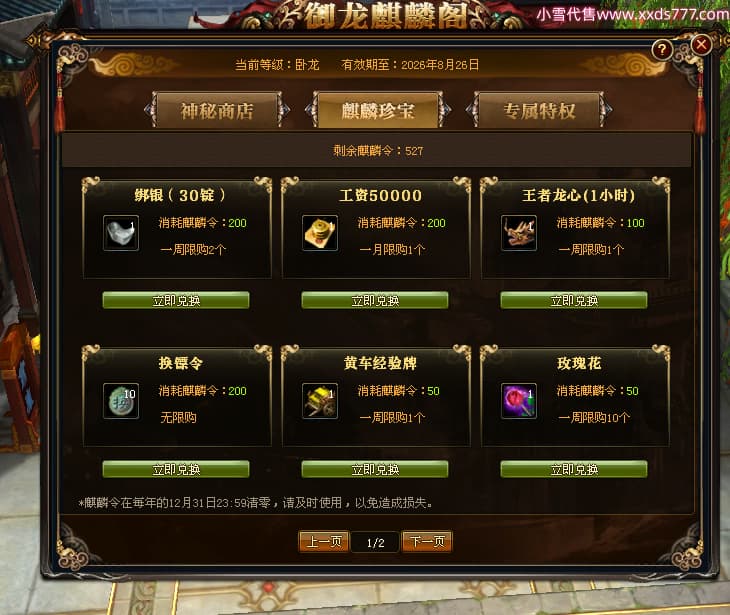Select the 麒麟珍宝 tab
Screen dimensions: 730x615
[378, 110]
